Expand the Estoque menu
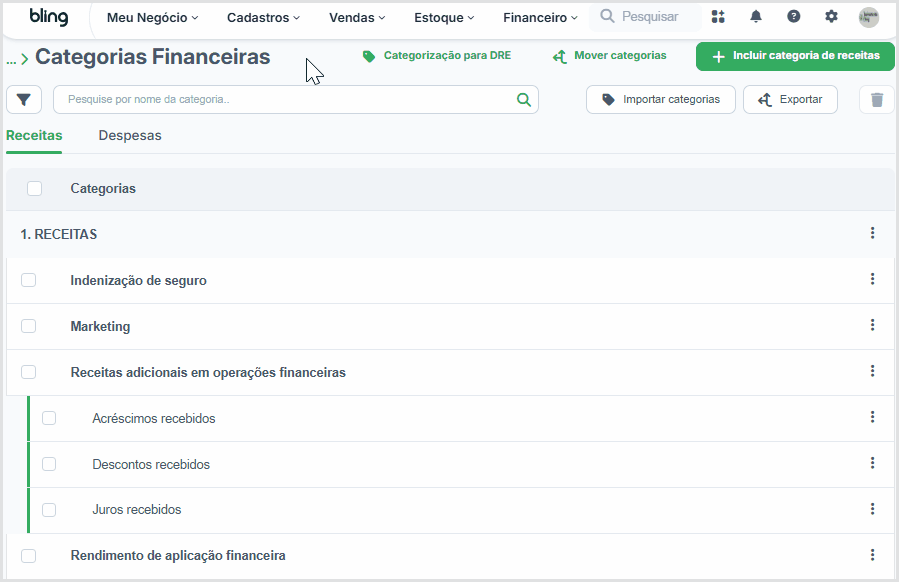Image resolution: width=899 pixels, height=582 pixels. pos(444,18)
